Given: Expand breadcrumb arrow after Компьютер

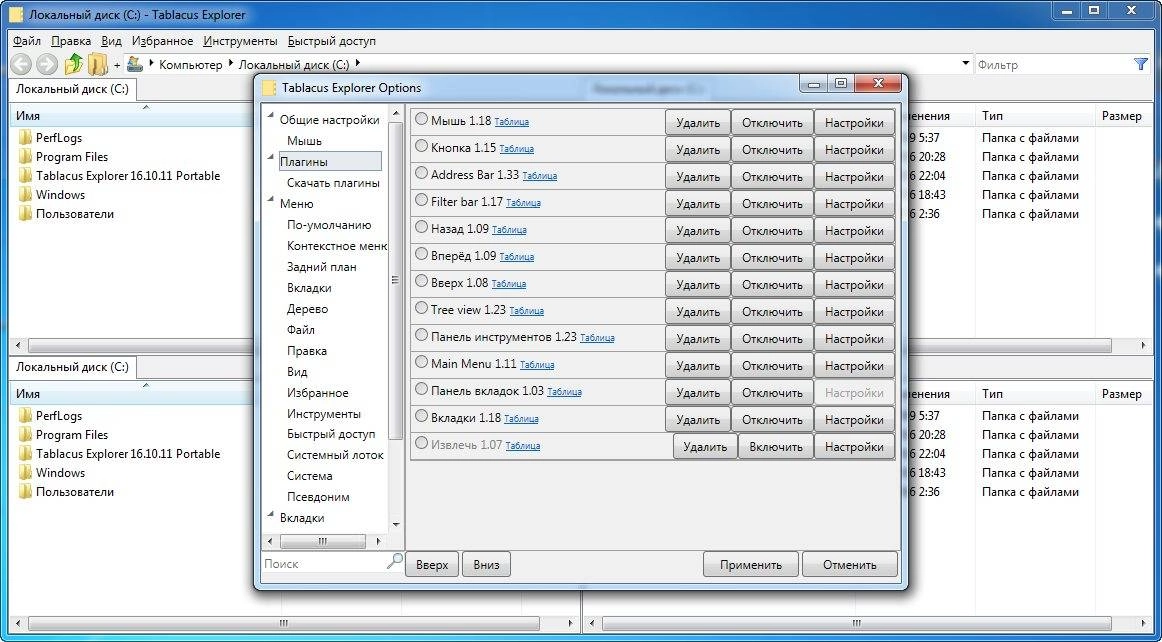Looking at the screenshot, I should 230,63.
